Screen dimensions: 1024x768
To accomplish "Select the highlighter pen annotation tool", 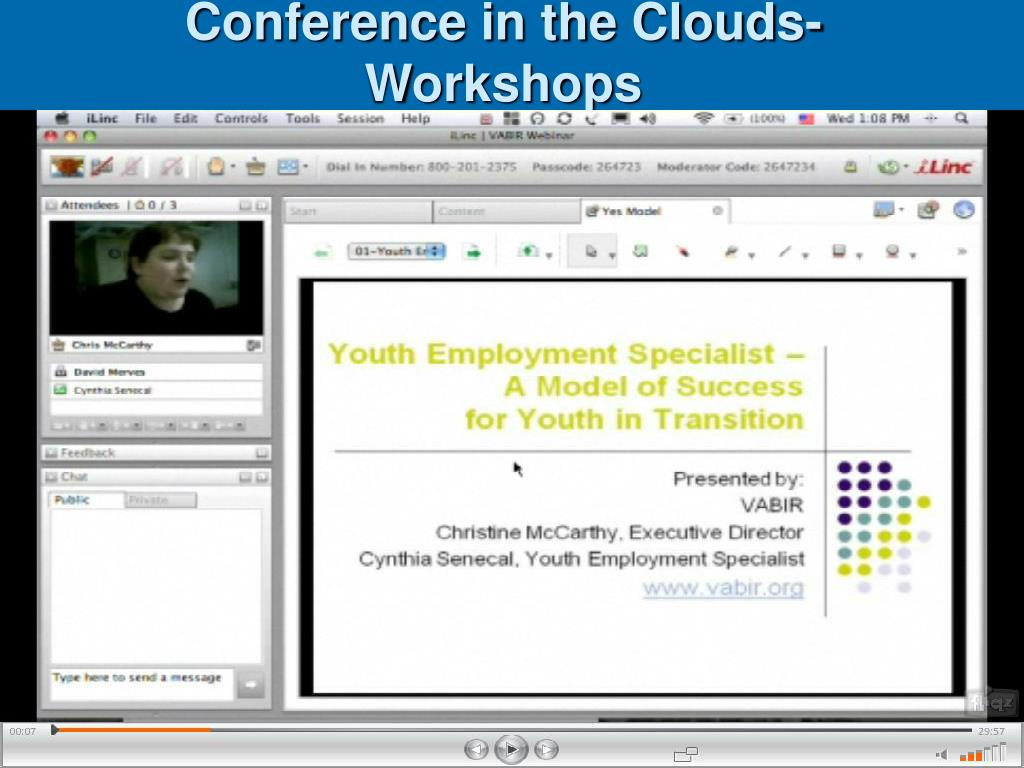I will tap(731, 251).
